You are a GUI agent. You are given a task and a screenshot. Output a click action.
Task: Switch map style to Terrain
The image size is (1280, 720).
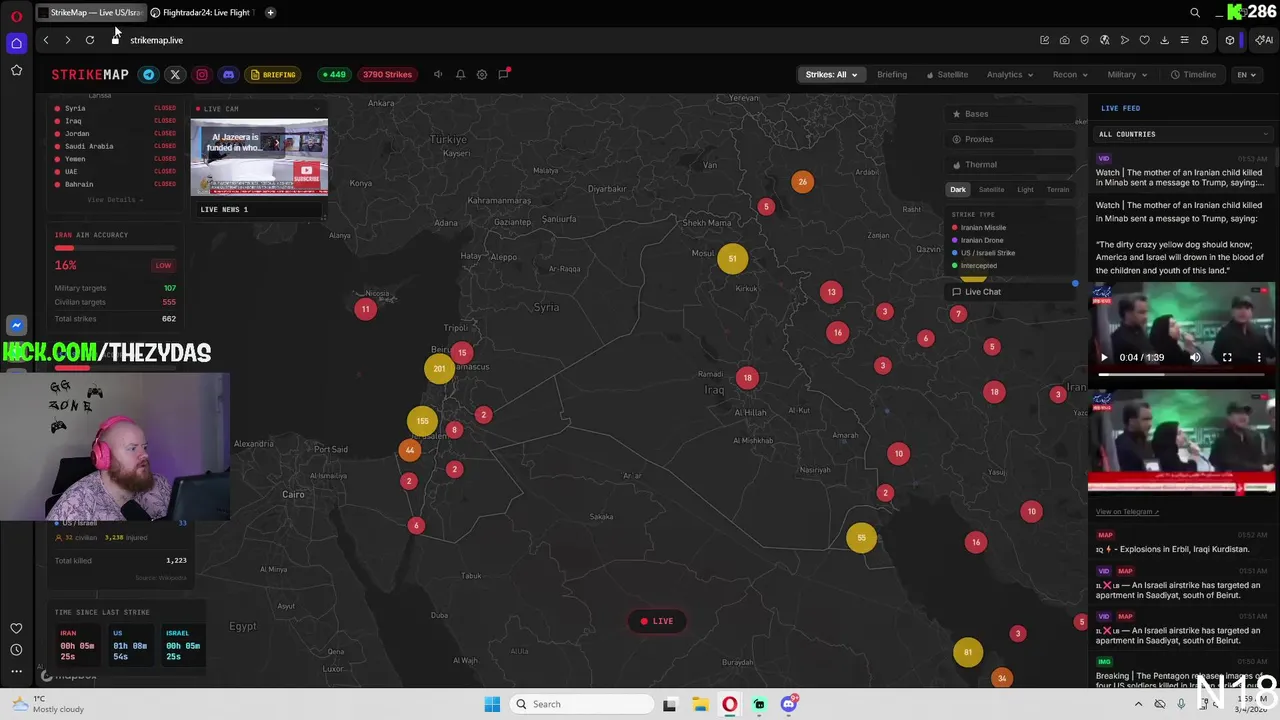click(1057, 189)
